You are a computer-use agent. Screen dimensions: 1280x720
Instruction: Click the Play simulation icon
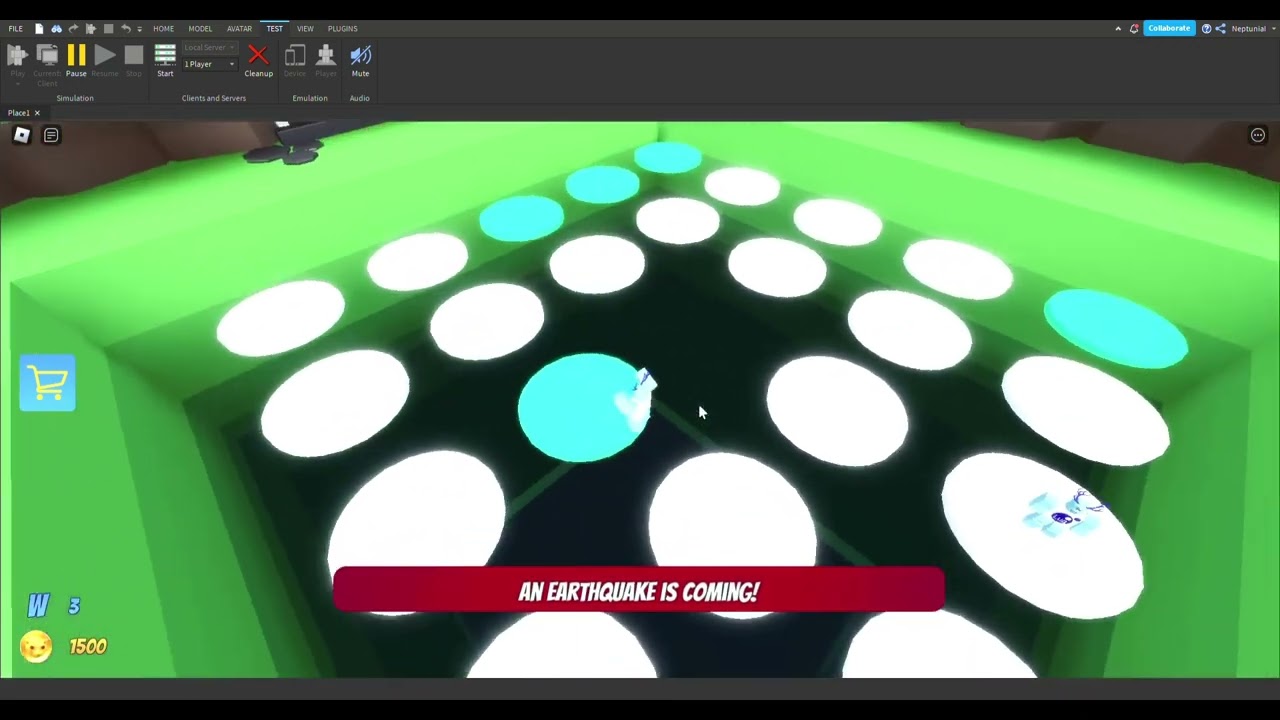[x=17, y=55]
